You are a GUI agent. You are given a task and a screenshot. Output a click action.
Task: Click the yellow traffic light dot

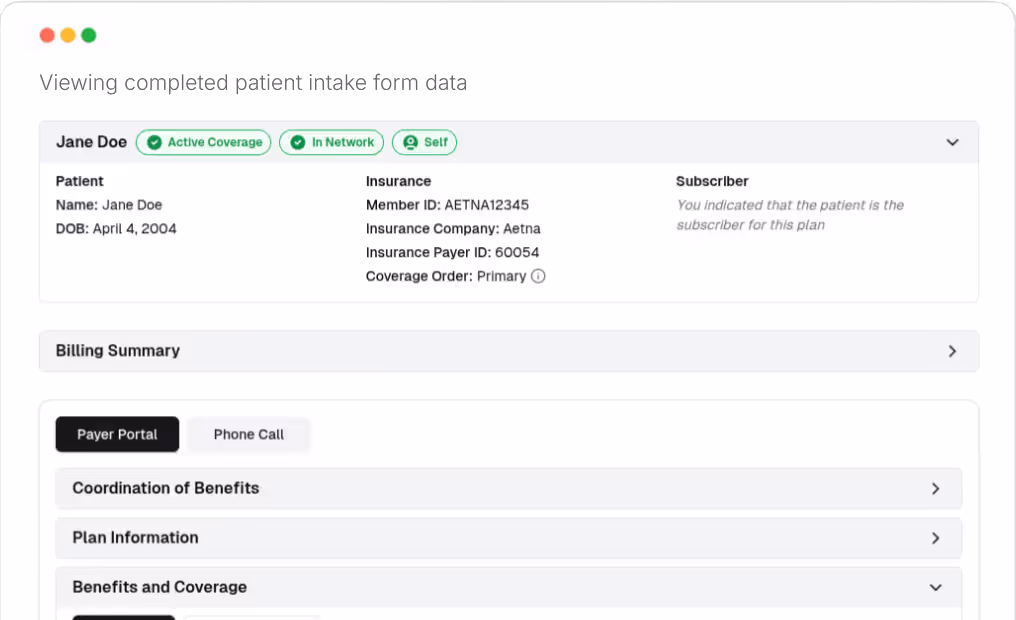[x=68, y=34]
